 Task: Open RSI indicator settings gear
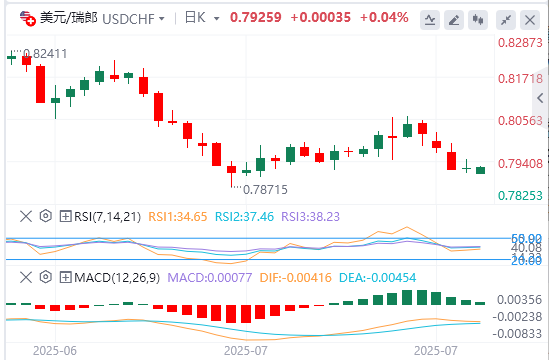pyautogui.click(x=46, y=216)
